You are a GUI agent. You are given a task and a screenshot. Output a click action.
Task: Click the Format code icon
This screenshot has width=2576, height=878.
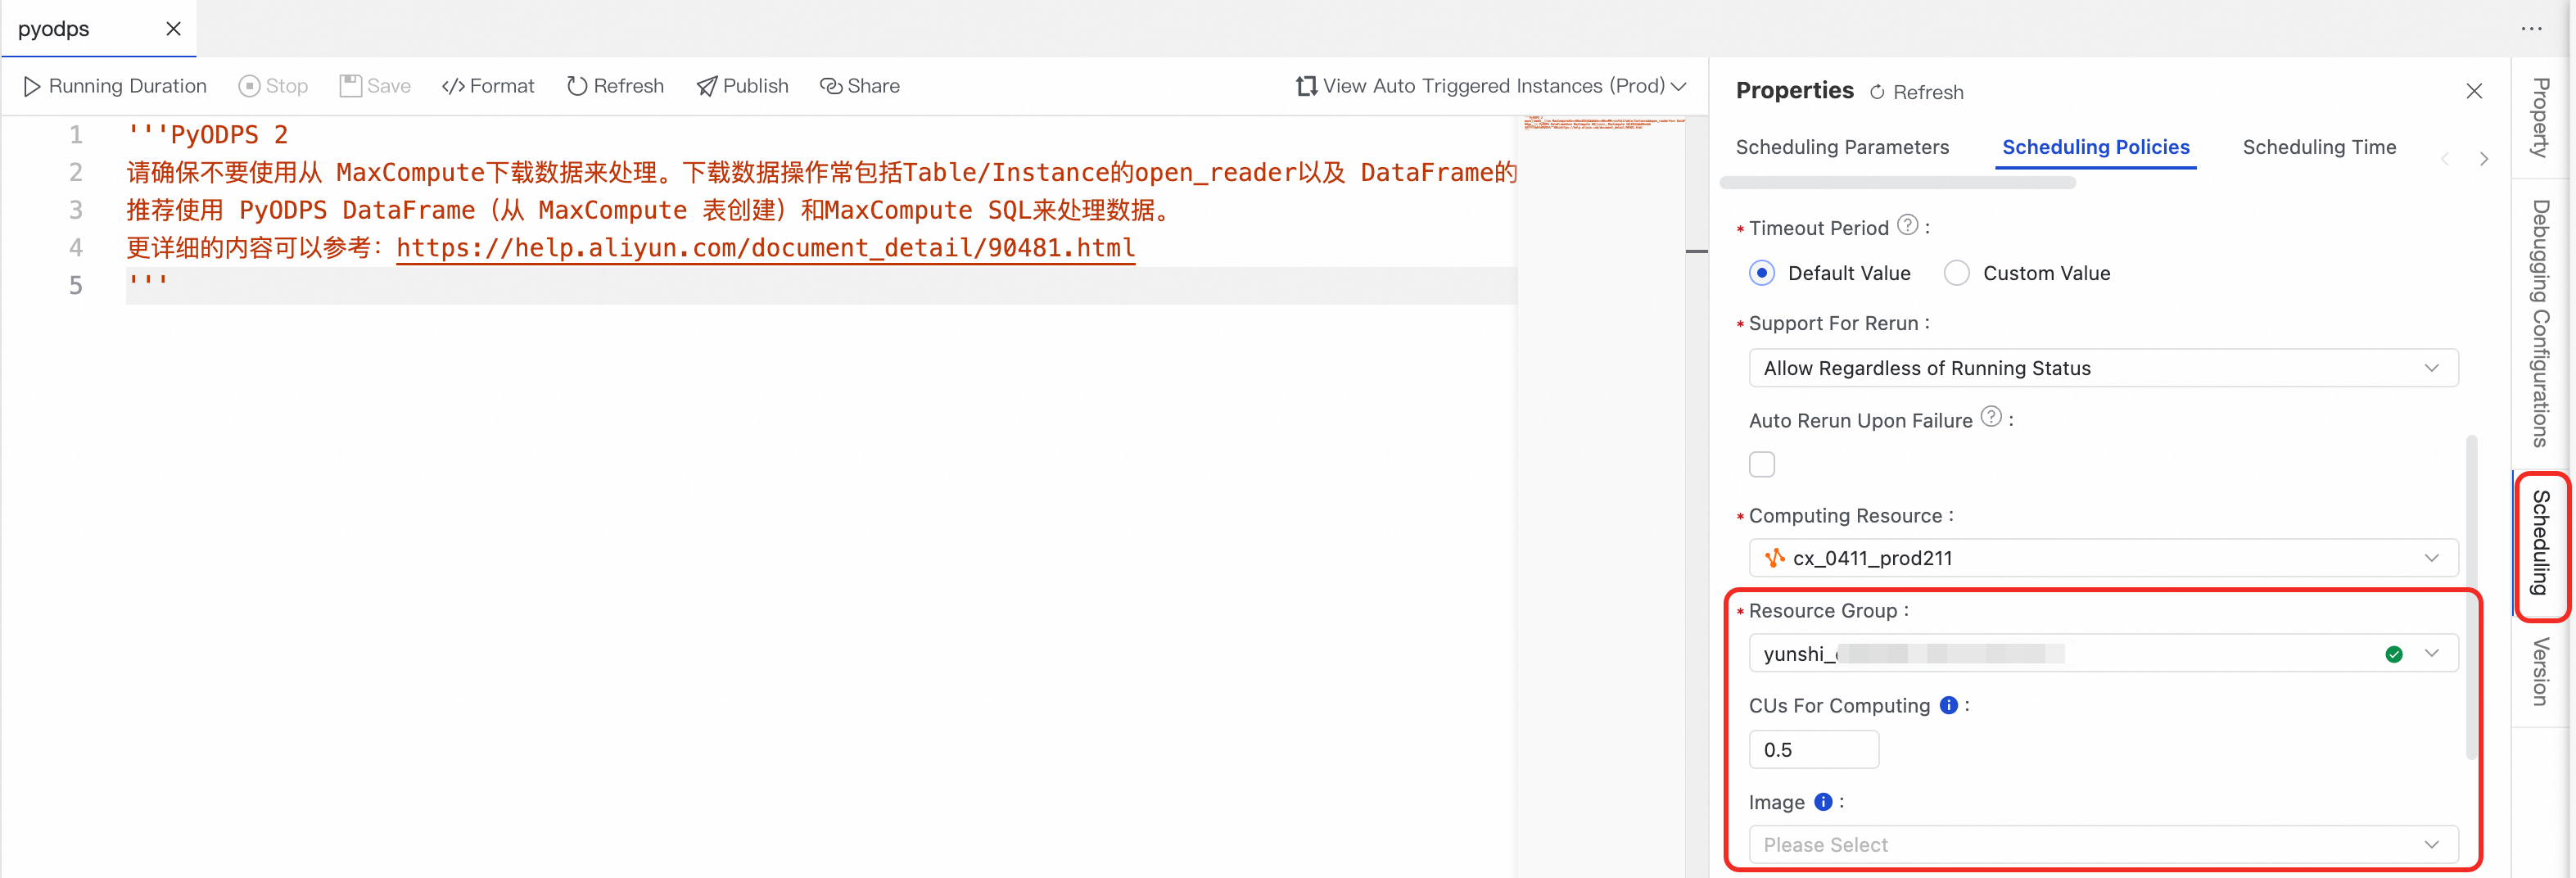[453, 87]
